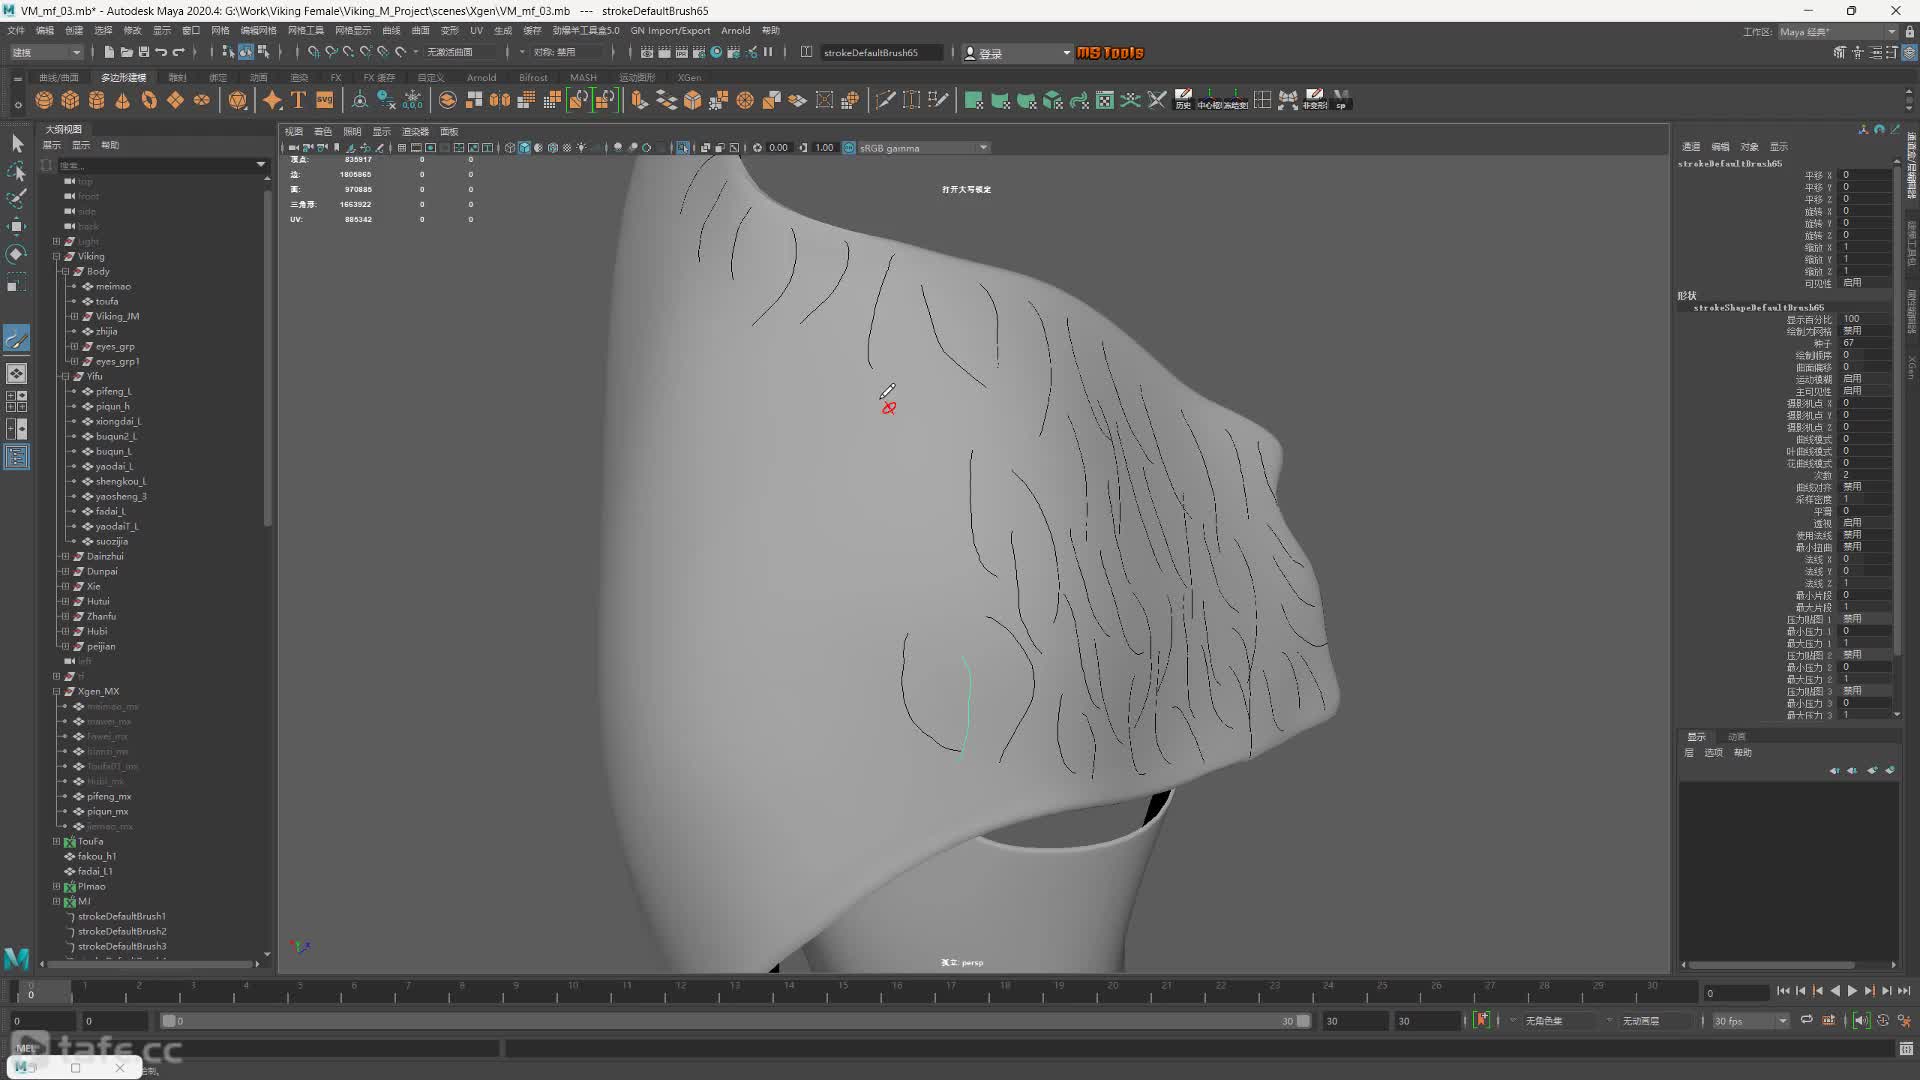Screen dimensions: 1920x1080
Task: Collapse the Xgen_MX group
Action: (x=57, y=692)
